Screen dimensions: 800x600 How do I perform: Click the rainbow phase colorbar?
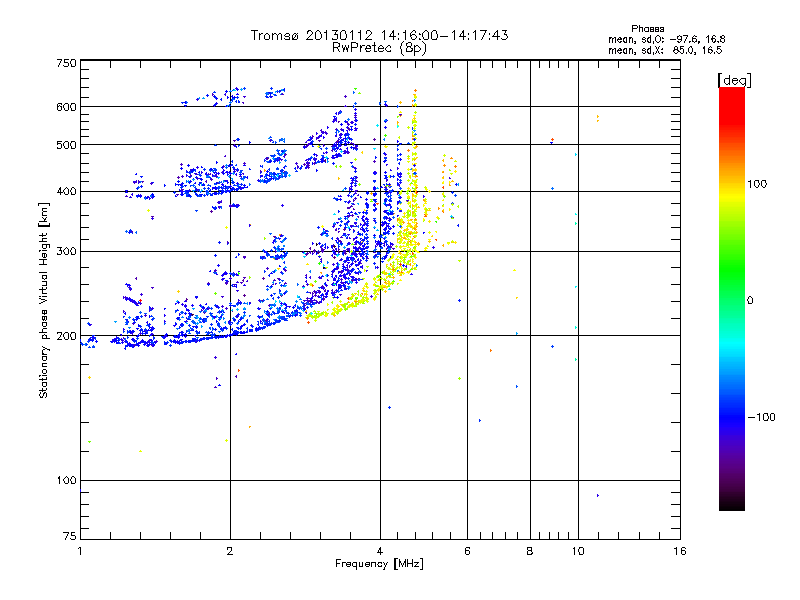coord(732,298)
